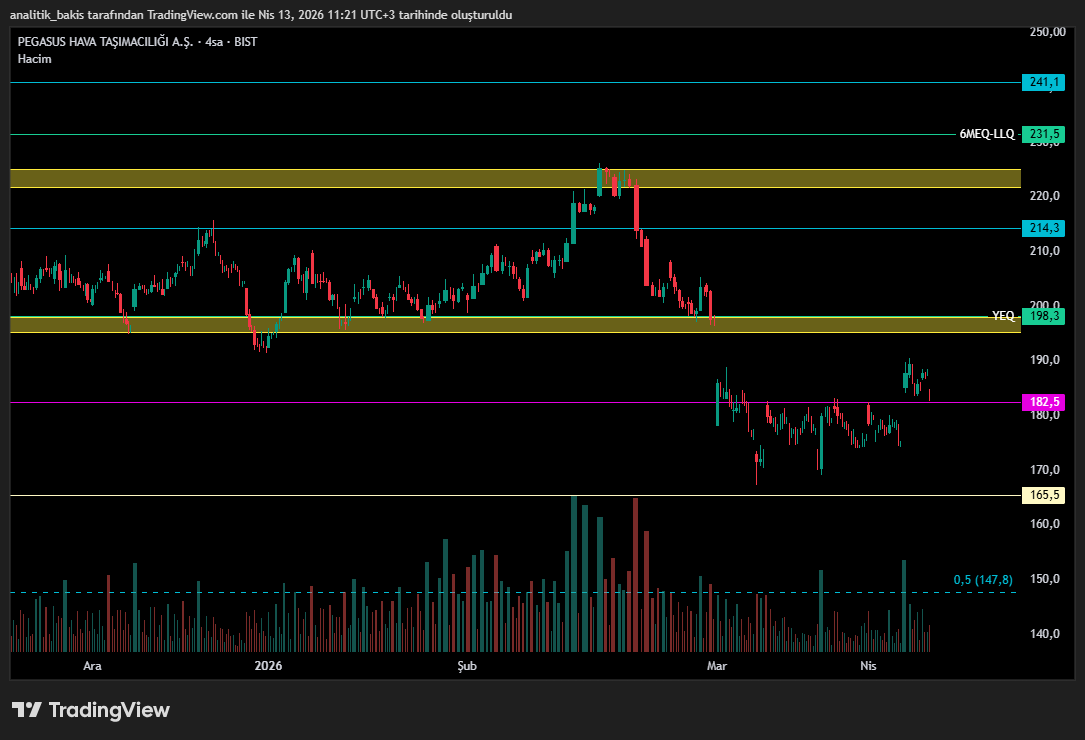
Task: Click the 241,1 price label
Action: click(x=1043, y=82)
